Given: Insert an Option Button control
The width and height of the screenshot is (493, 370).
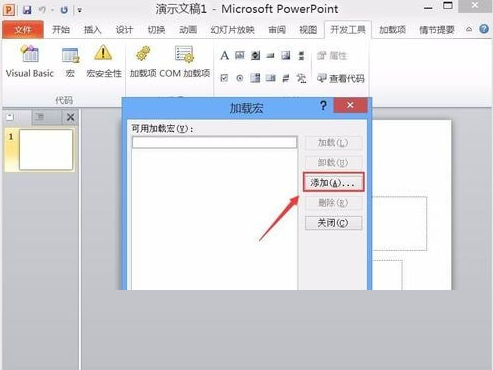Looking at the screenshot, I should [x=240, y=78].
